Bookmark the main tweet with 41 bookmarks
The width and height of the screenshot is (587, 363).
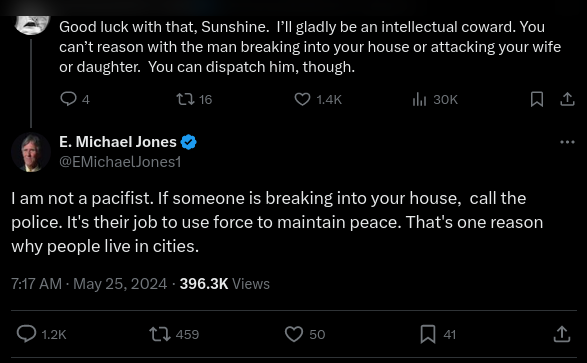[x=438, y=334]
